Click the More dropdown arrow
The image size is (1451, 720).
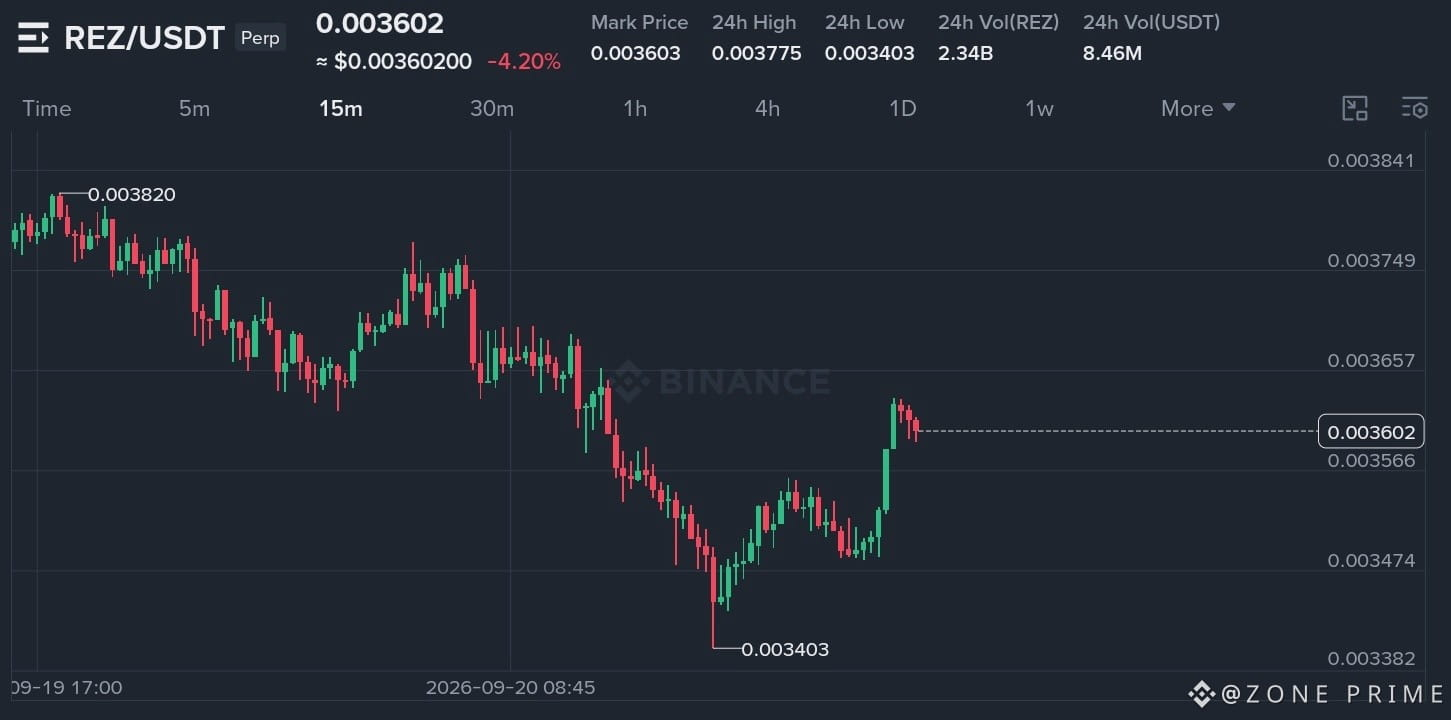[1229, 107]
